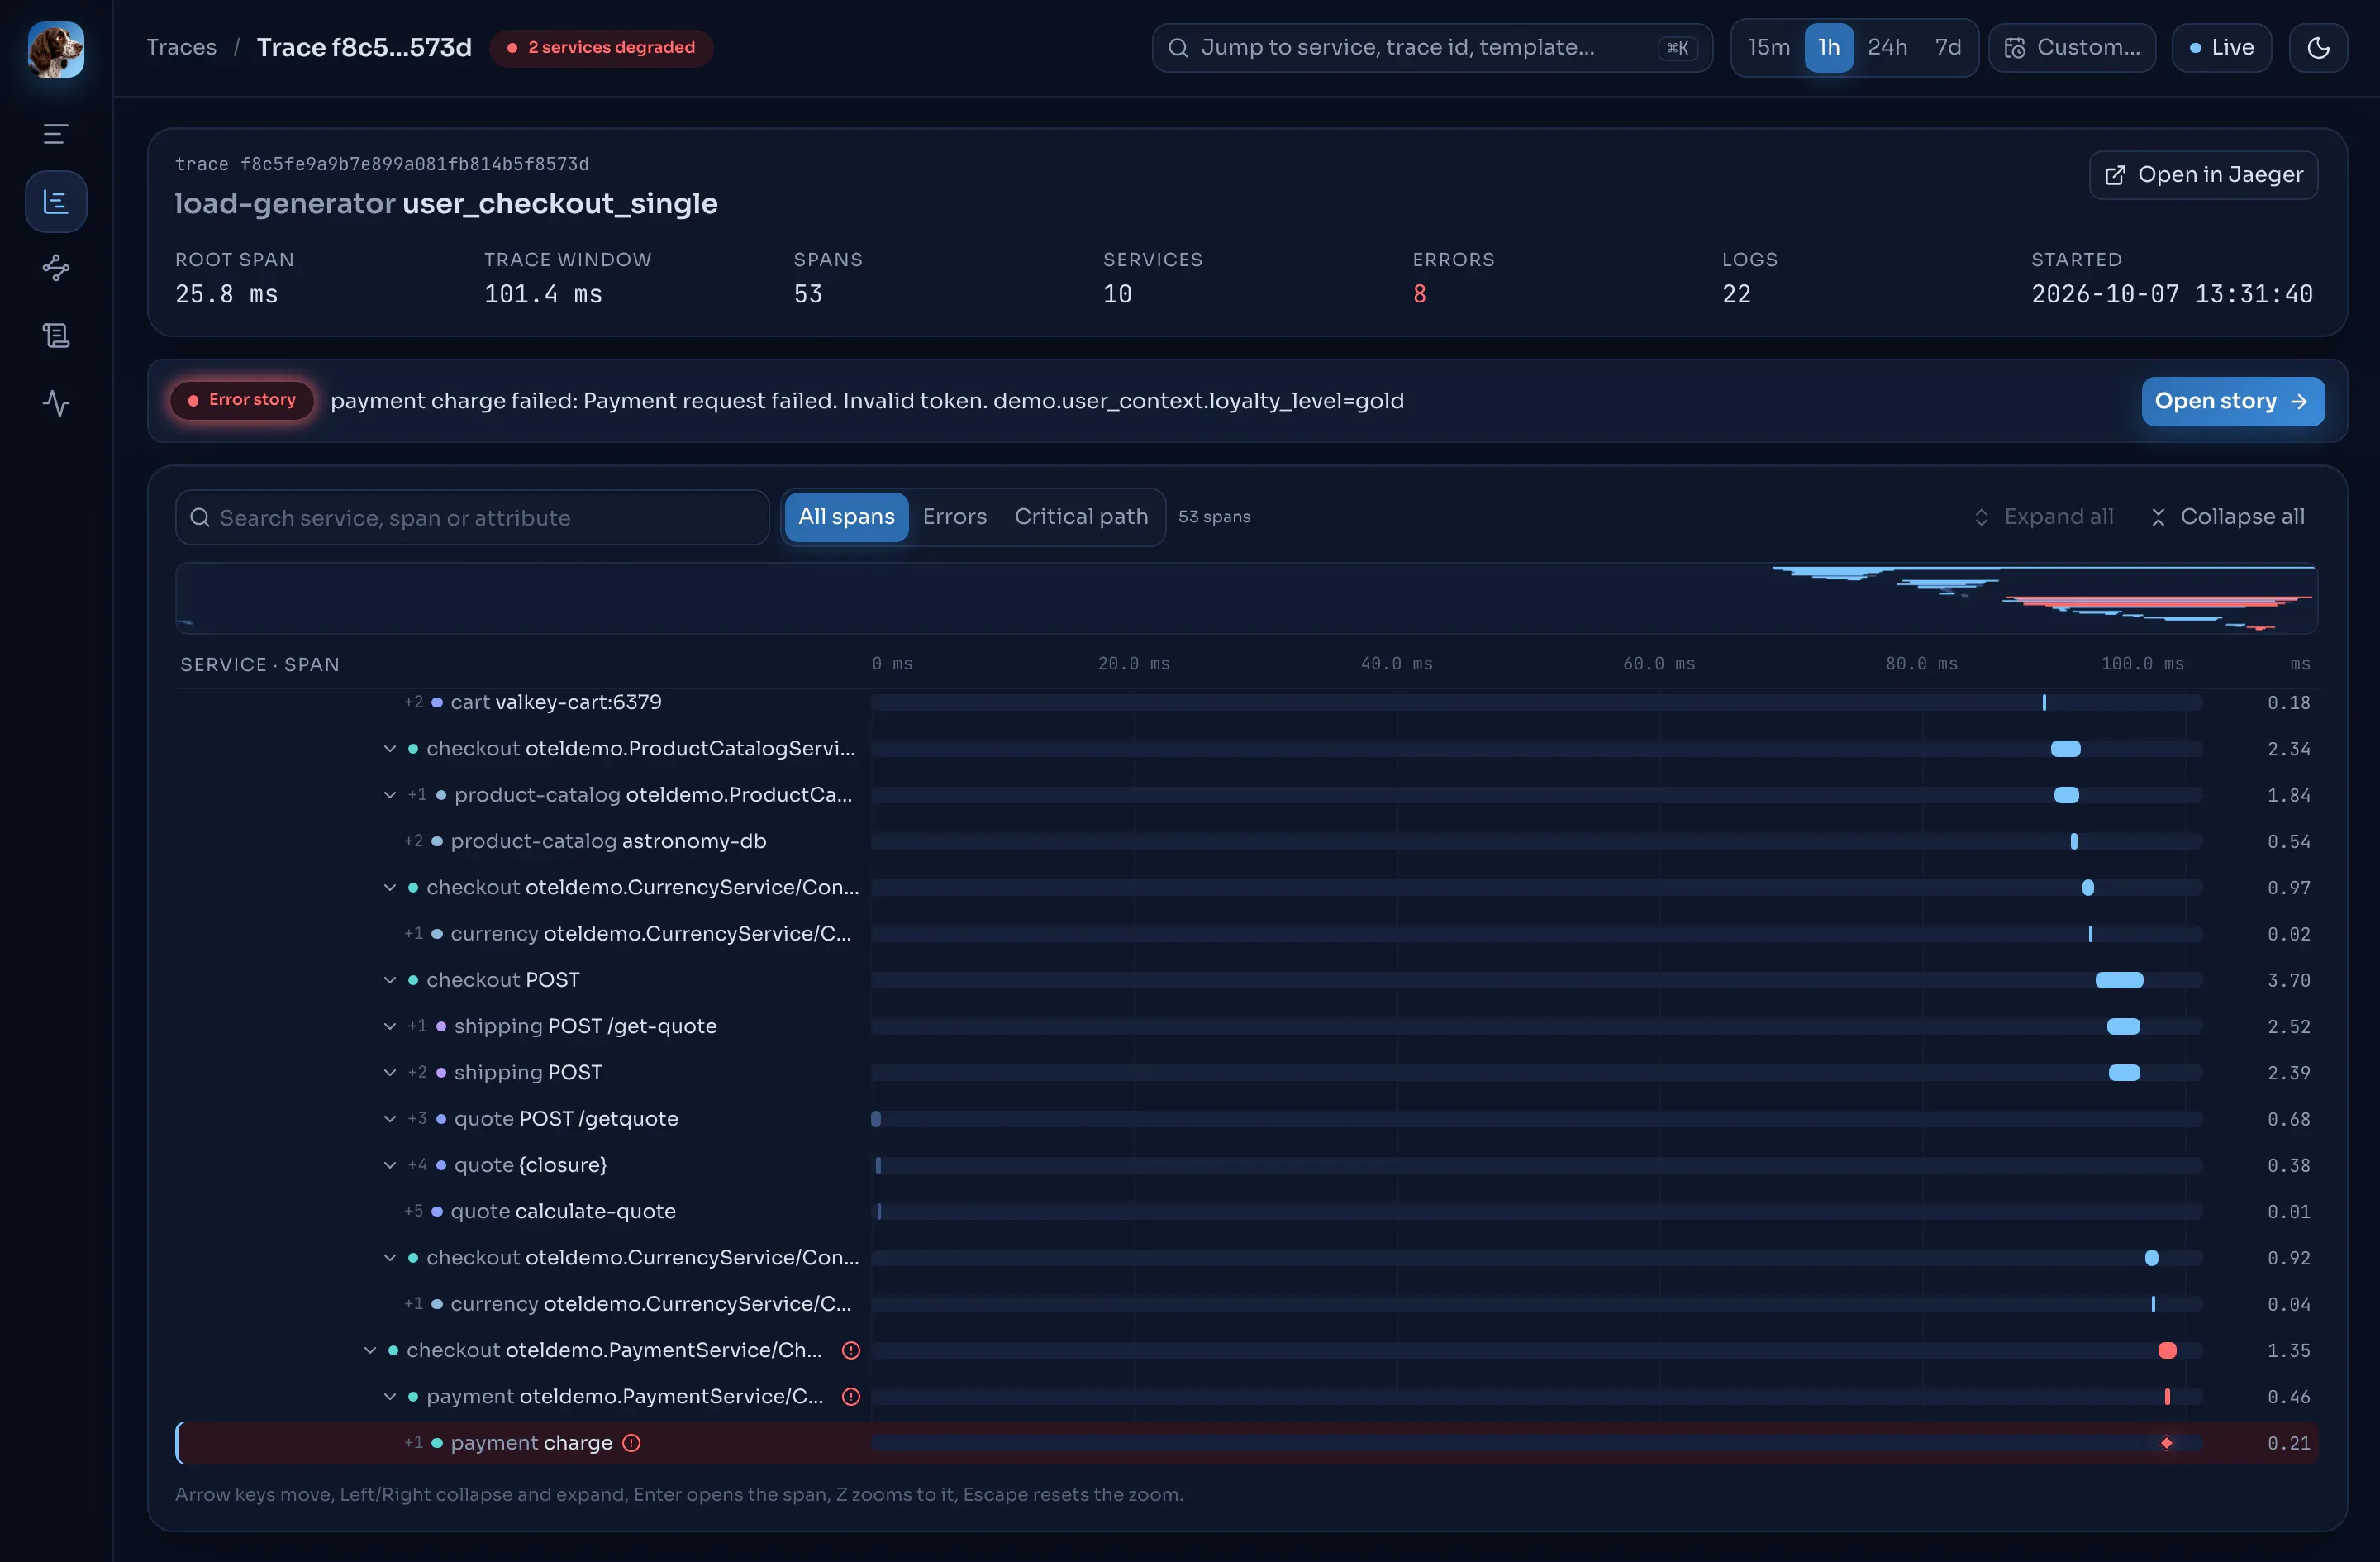
Task: Open the activity pulse sidebar icon
Action: point(56,403)
